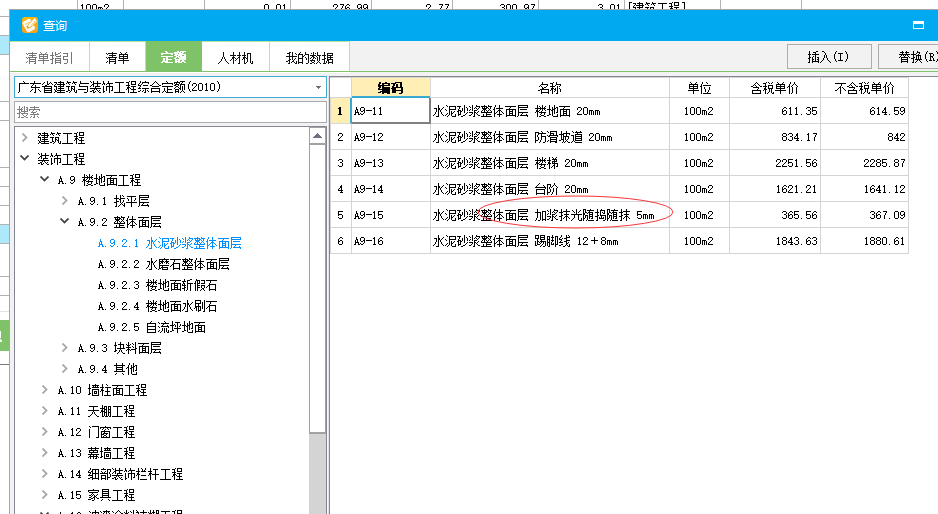Select 建筑工程 in the tree
Screen dimensions: 938x514
[x=61, y=138]
